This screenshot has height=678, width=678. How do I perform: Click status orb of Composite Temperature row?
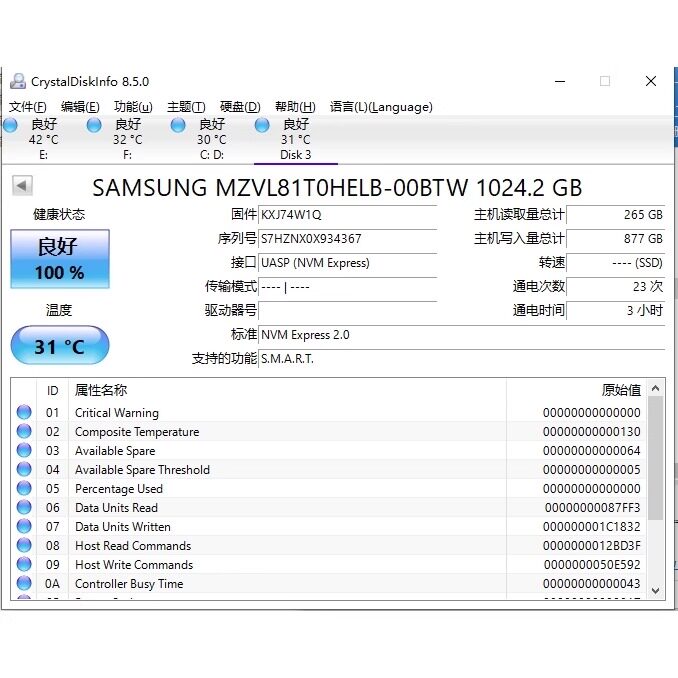coord(24,431)
